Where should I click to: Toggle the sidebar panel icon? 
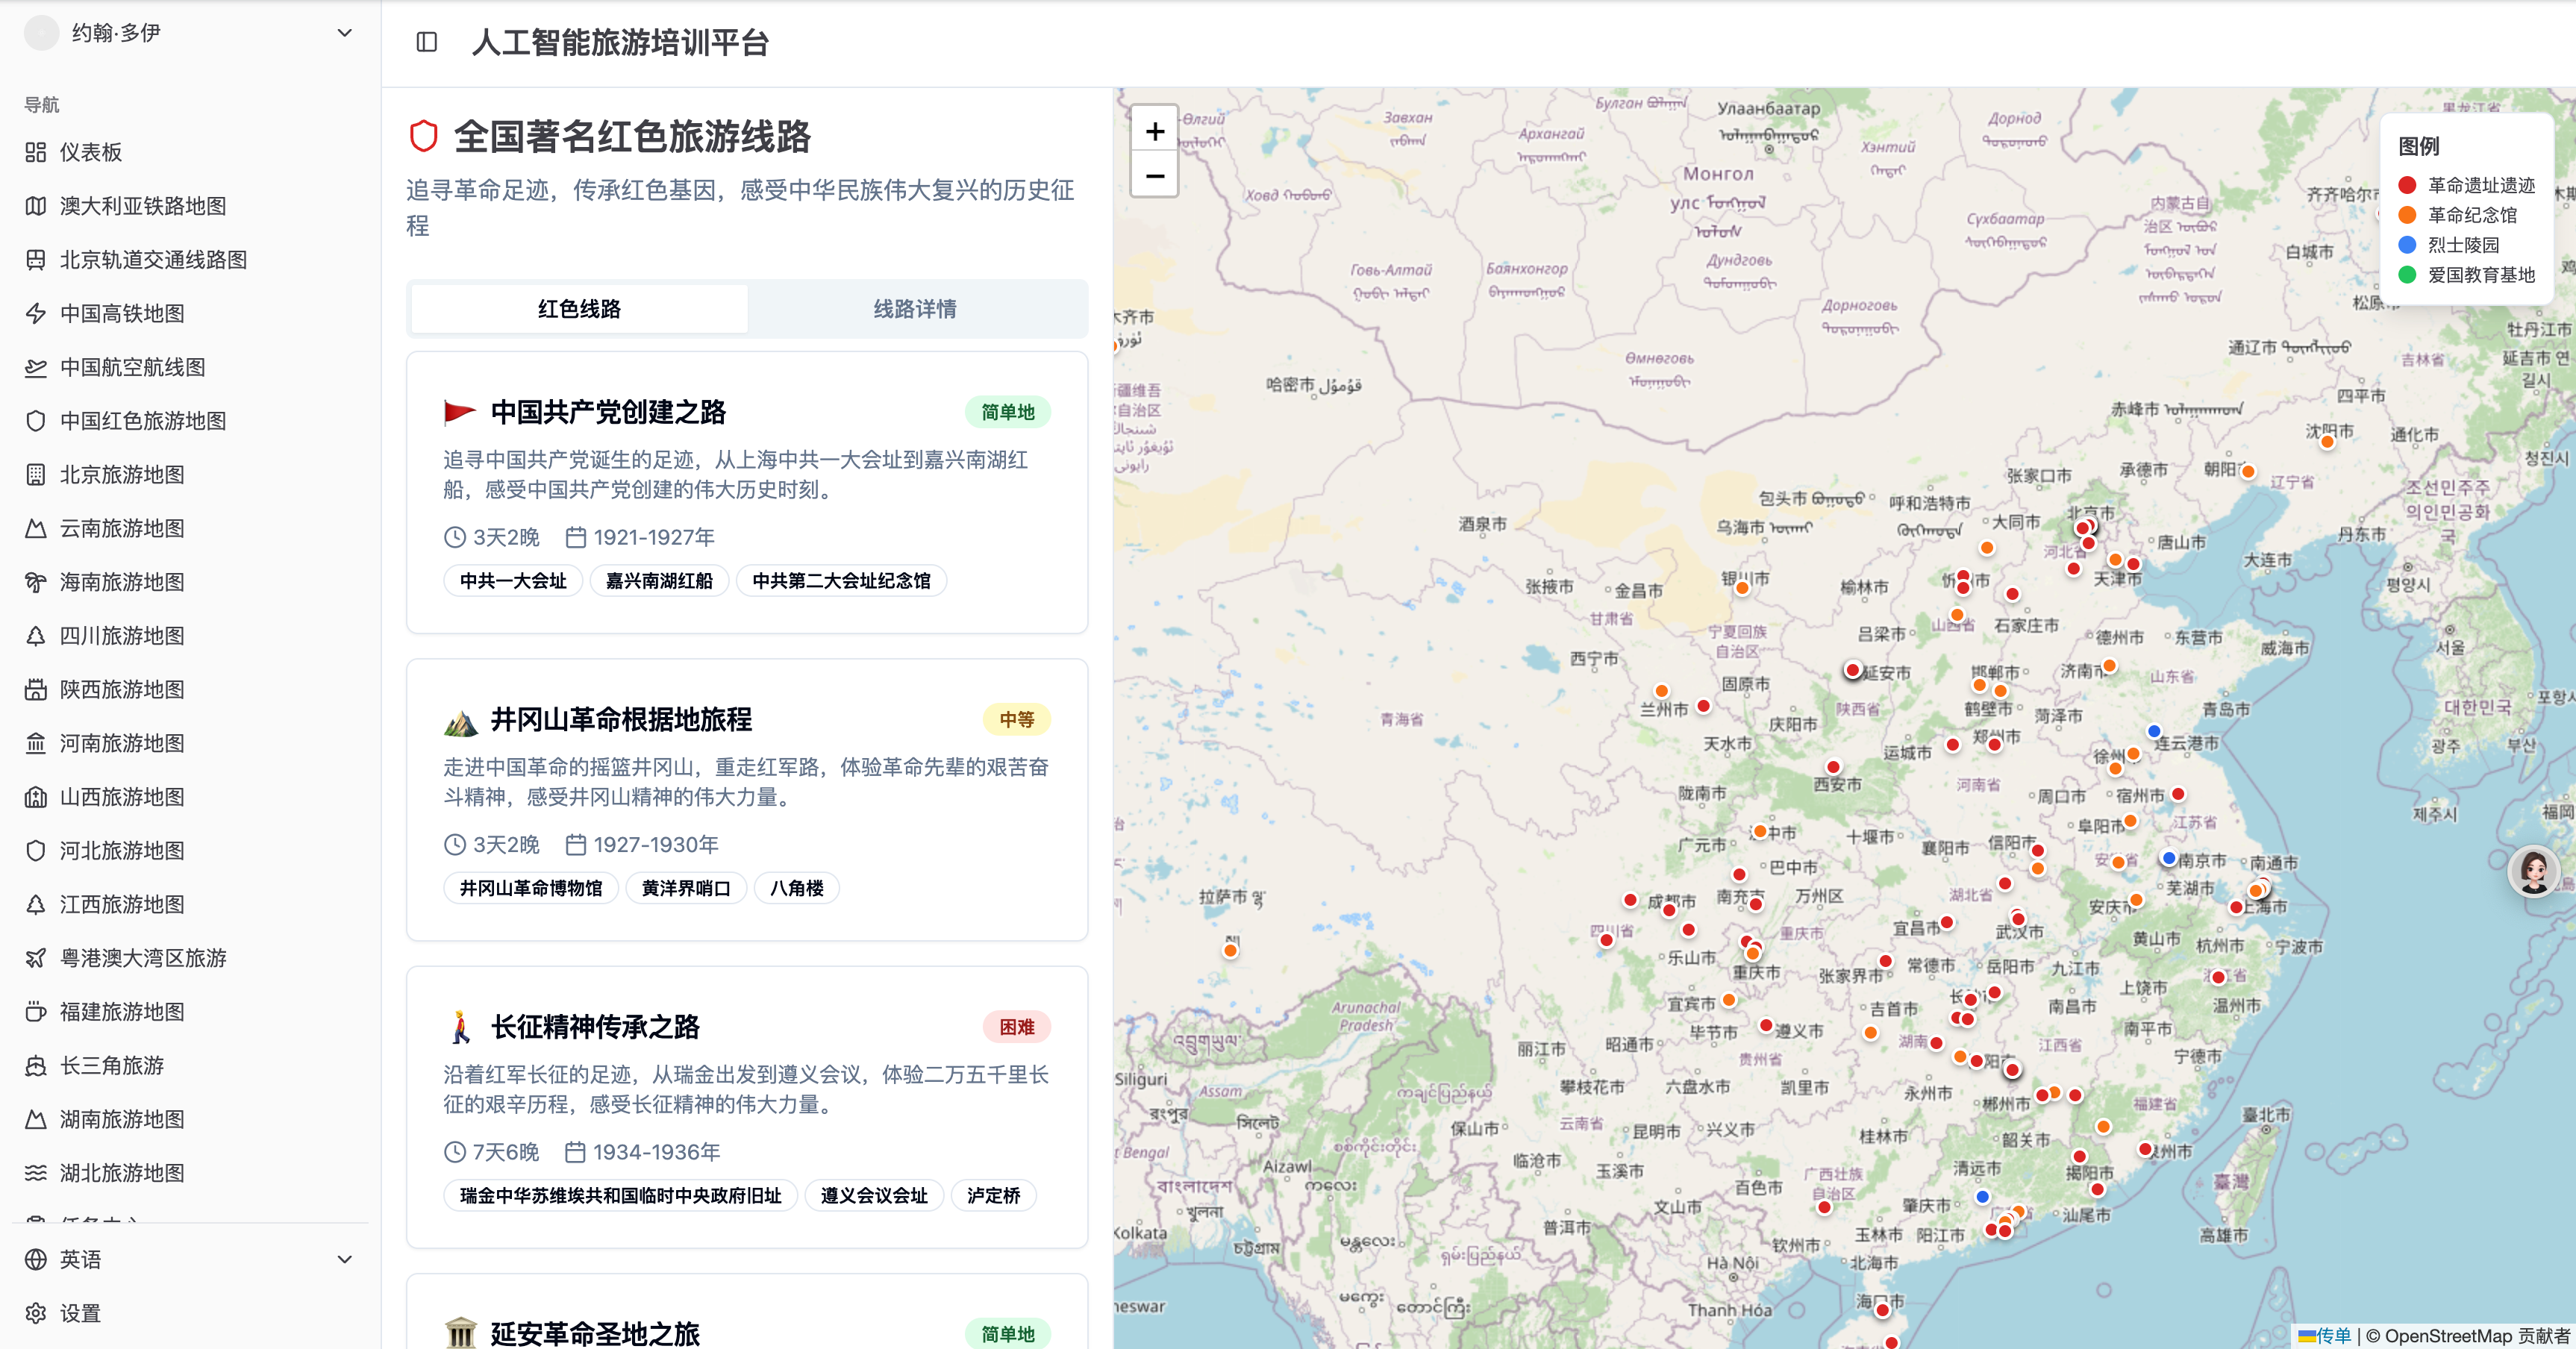(x=427, y=42)
